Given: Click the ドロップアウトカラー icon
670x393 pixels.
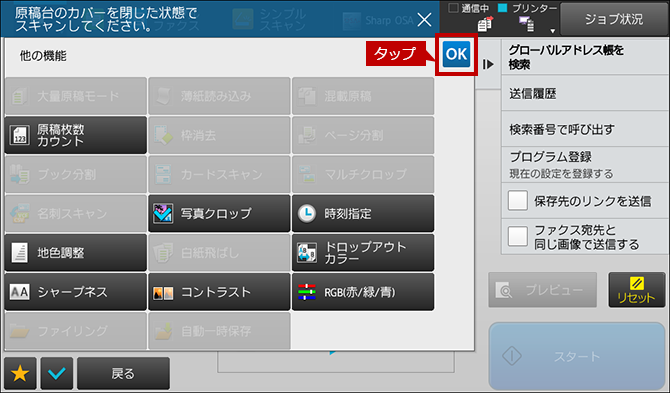Looking at the screenshot, I should [x=307, y=252].
